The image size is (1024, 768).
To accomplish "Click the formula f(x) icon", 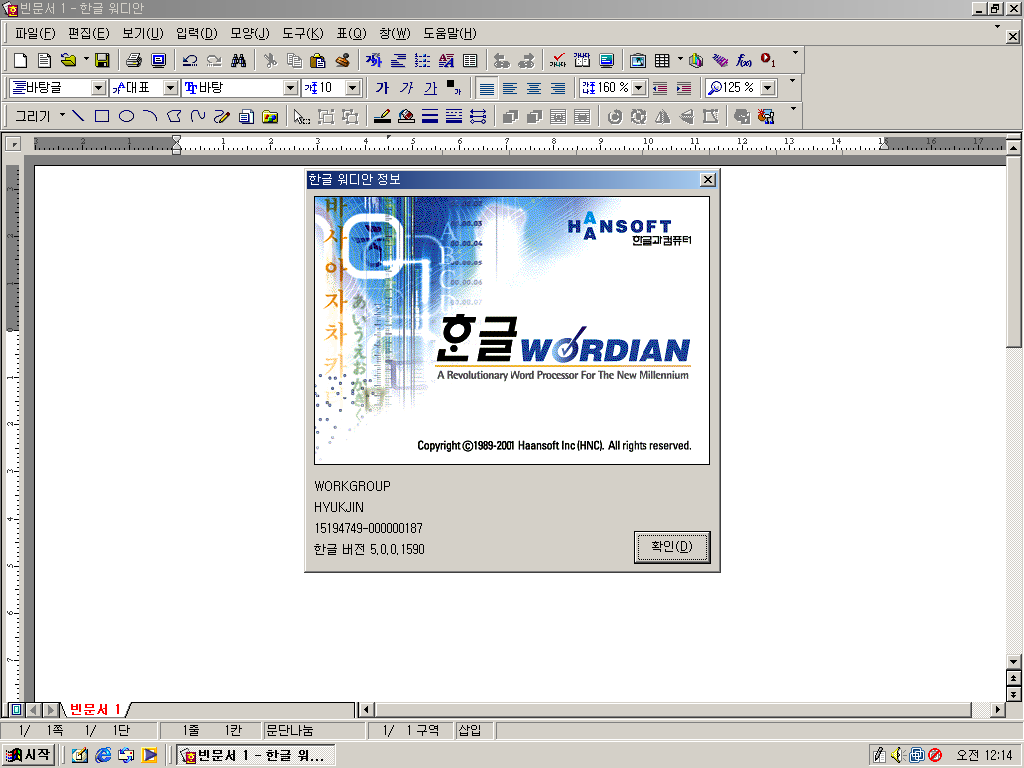I will (x=743, y=61).
